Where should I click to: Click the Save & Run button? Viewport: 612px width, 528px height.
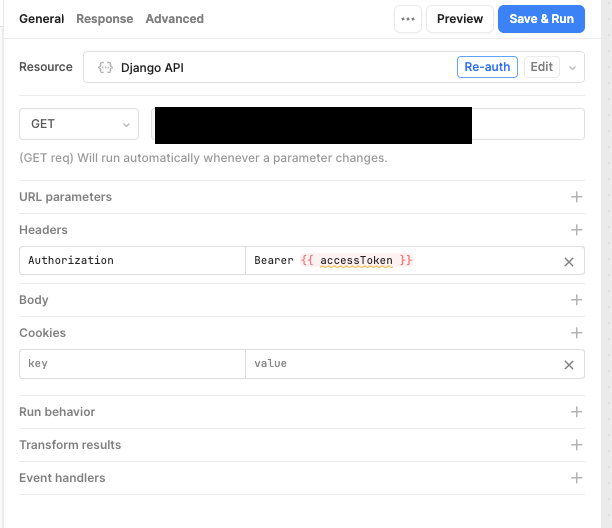pos(541,19)
